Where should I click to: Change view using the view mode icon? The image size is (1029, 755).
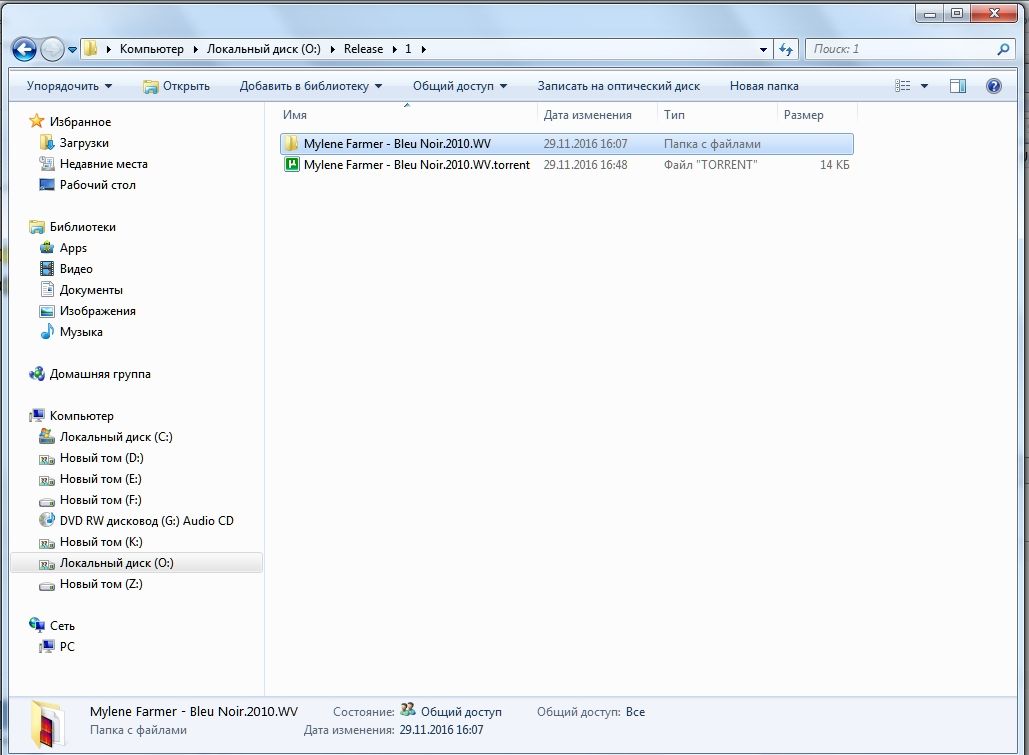[903, 86]
